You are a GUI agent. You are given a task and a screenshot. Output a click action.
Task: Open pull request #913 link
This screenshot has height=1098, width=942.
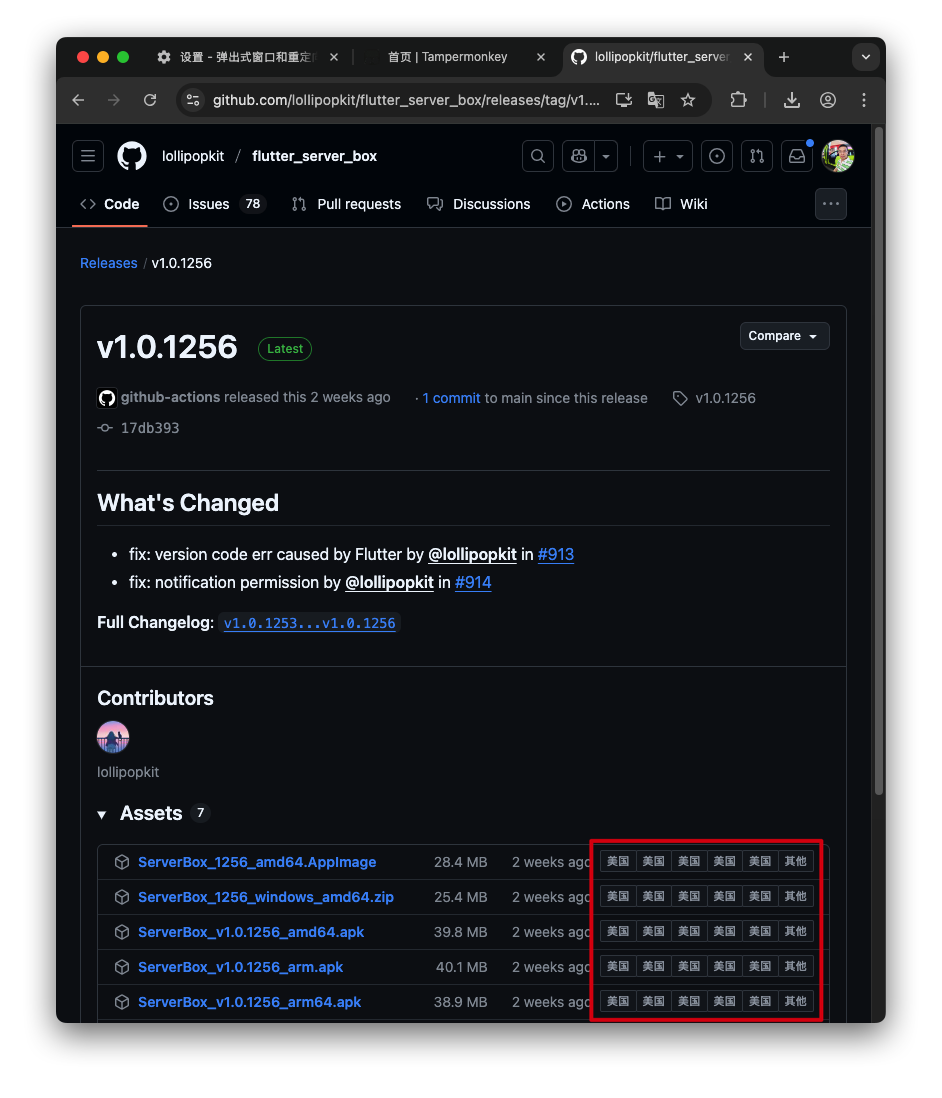(556, 554)
